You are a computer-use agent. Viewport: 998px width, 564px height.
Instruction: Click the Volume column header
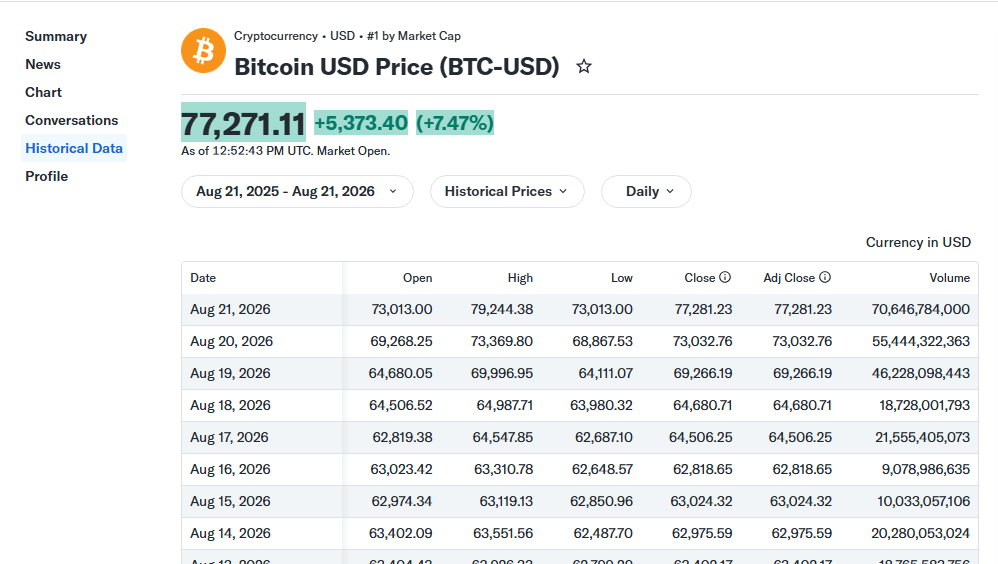[x=949, y=278]
